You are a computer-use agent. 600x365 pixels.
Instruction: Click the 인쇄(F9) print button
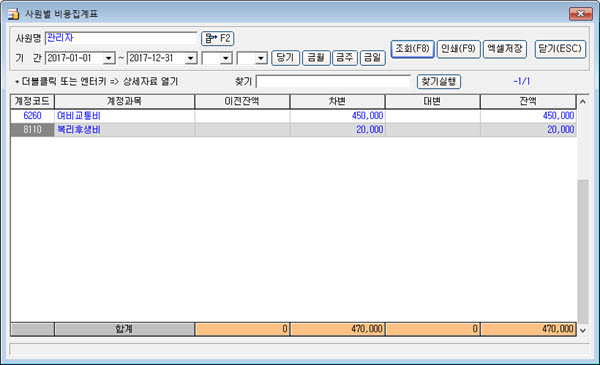click(x=458, y=49)
